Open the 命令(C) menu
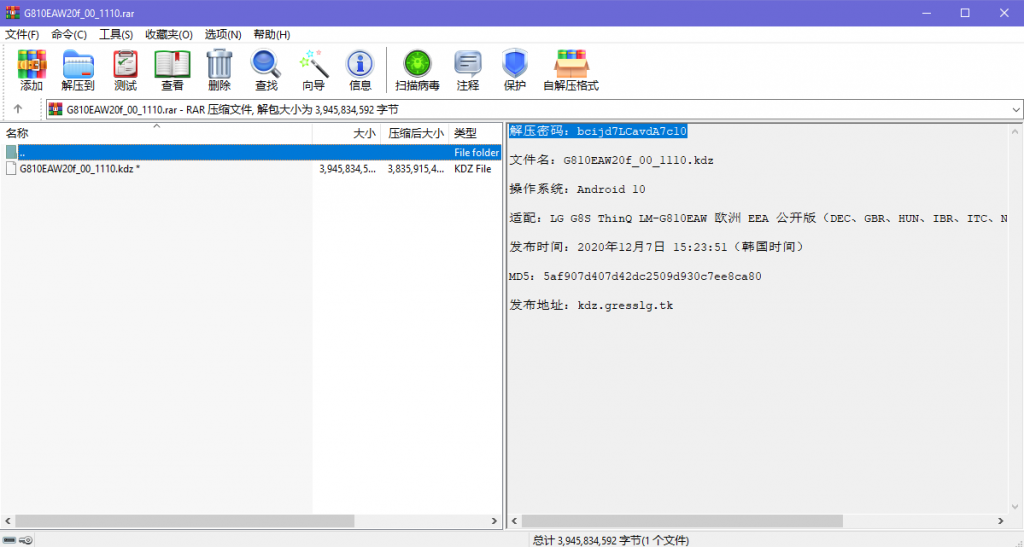 (69, 35)
